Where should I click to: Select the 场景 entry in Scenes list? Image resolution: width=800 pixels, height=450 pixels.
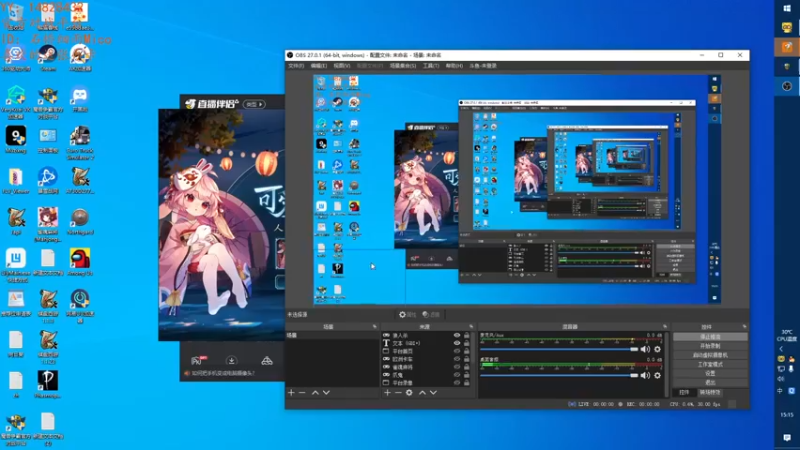click(332, 335)
